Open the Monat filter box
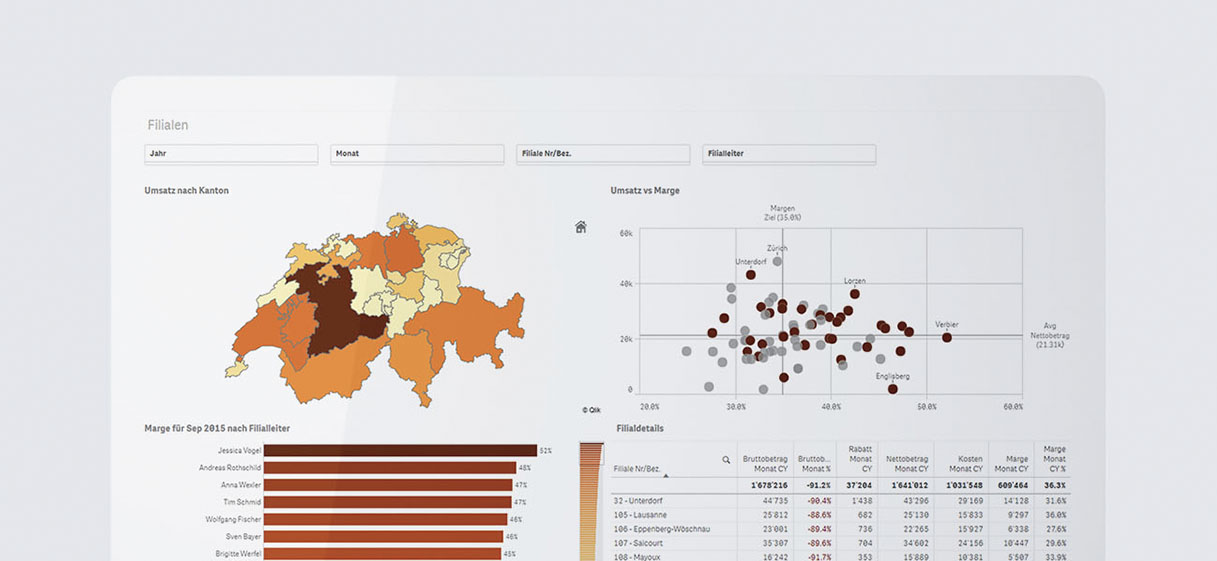The height and width of the screenshot is (561, 1217). point(417,154)
